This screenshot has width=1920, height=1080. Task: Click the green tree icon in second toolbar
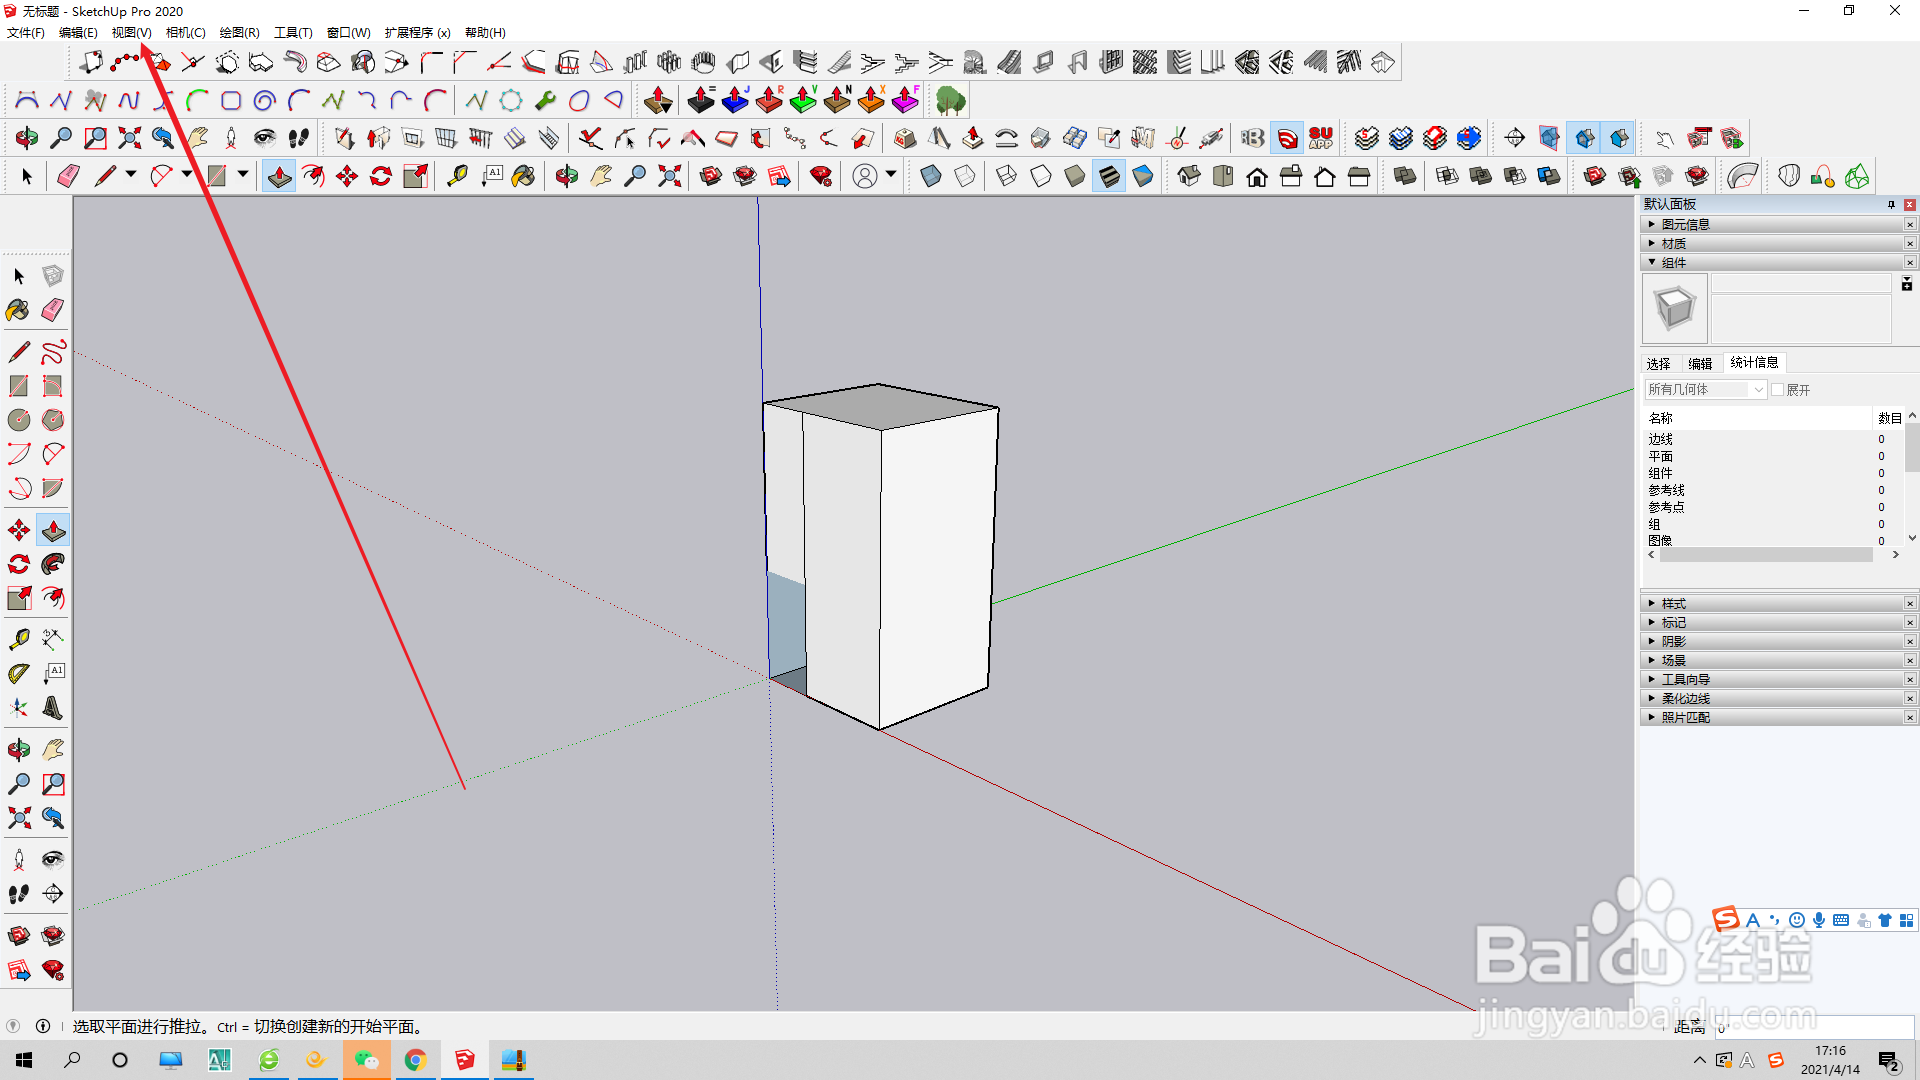(950, 100)
